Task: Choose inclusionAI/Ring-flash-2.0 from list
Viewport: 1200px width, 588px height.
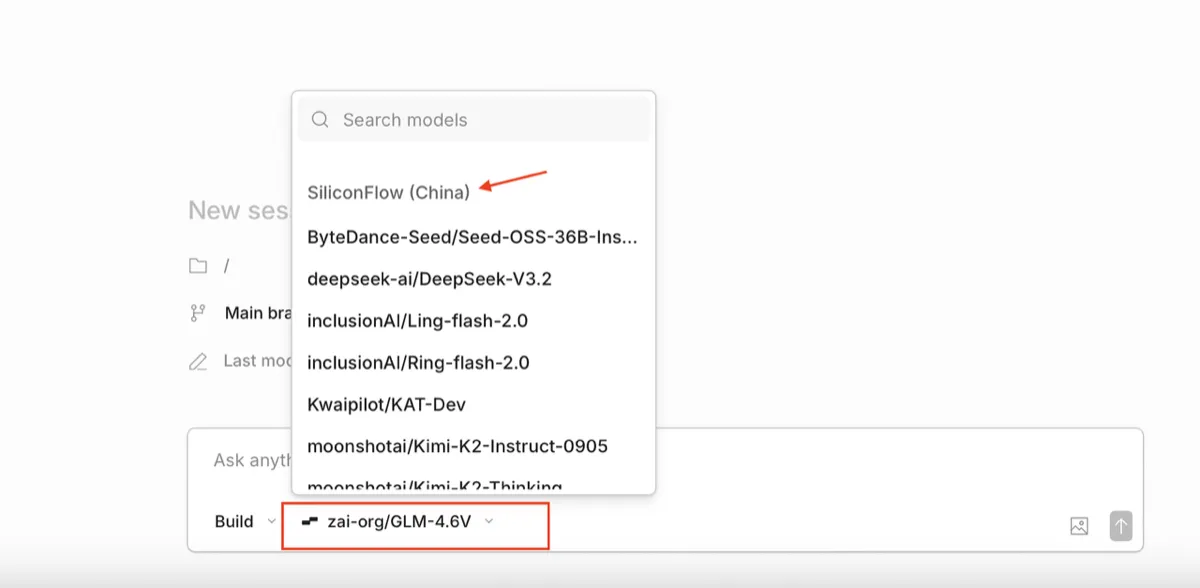Action: coord(473,362)
